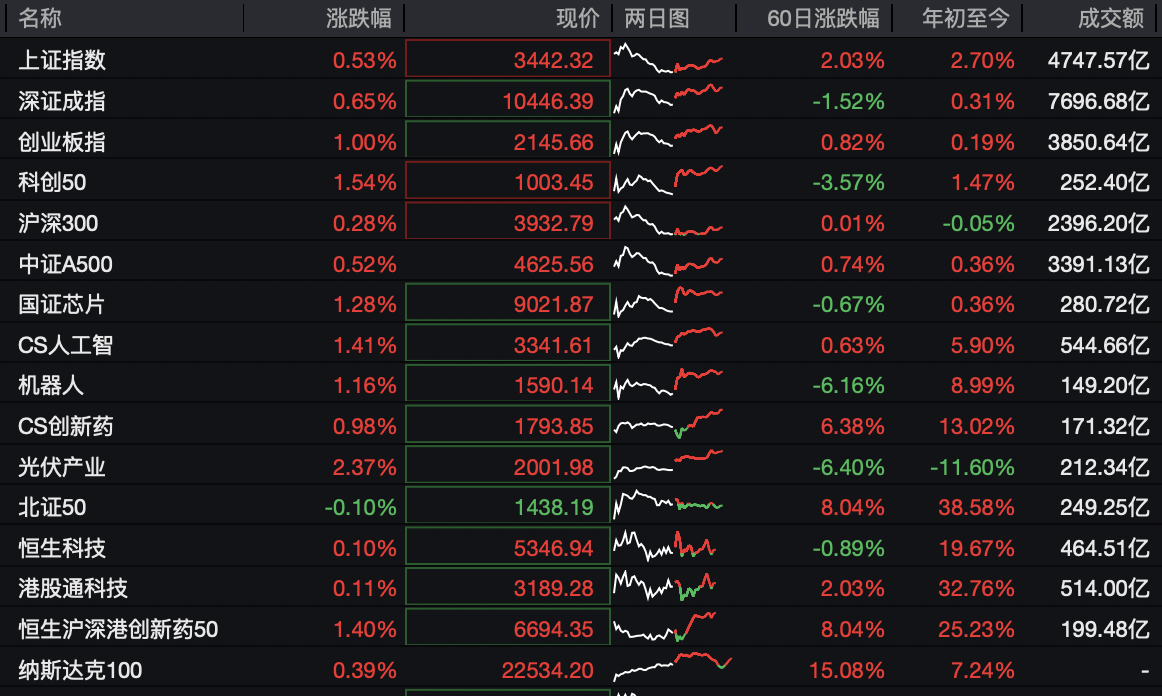Select the 创业板指 index name
The width and height of the screenshot is (1162, 696).
pyautogui.click(x=62, y=142)
